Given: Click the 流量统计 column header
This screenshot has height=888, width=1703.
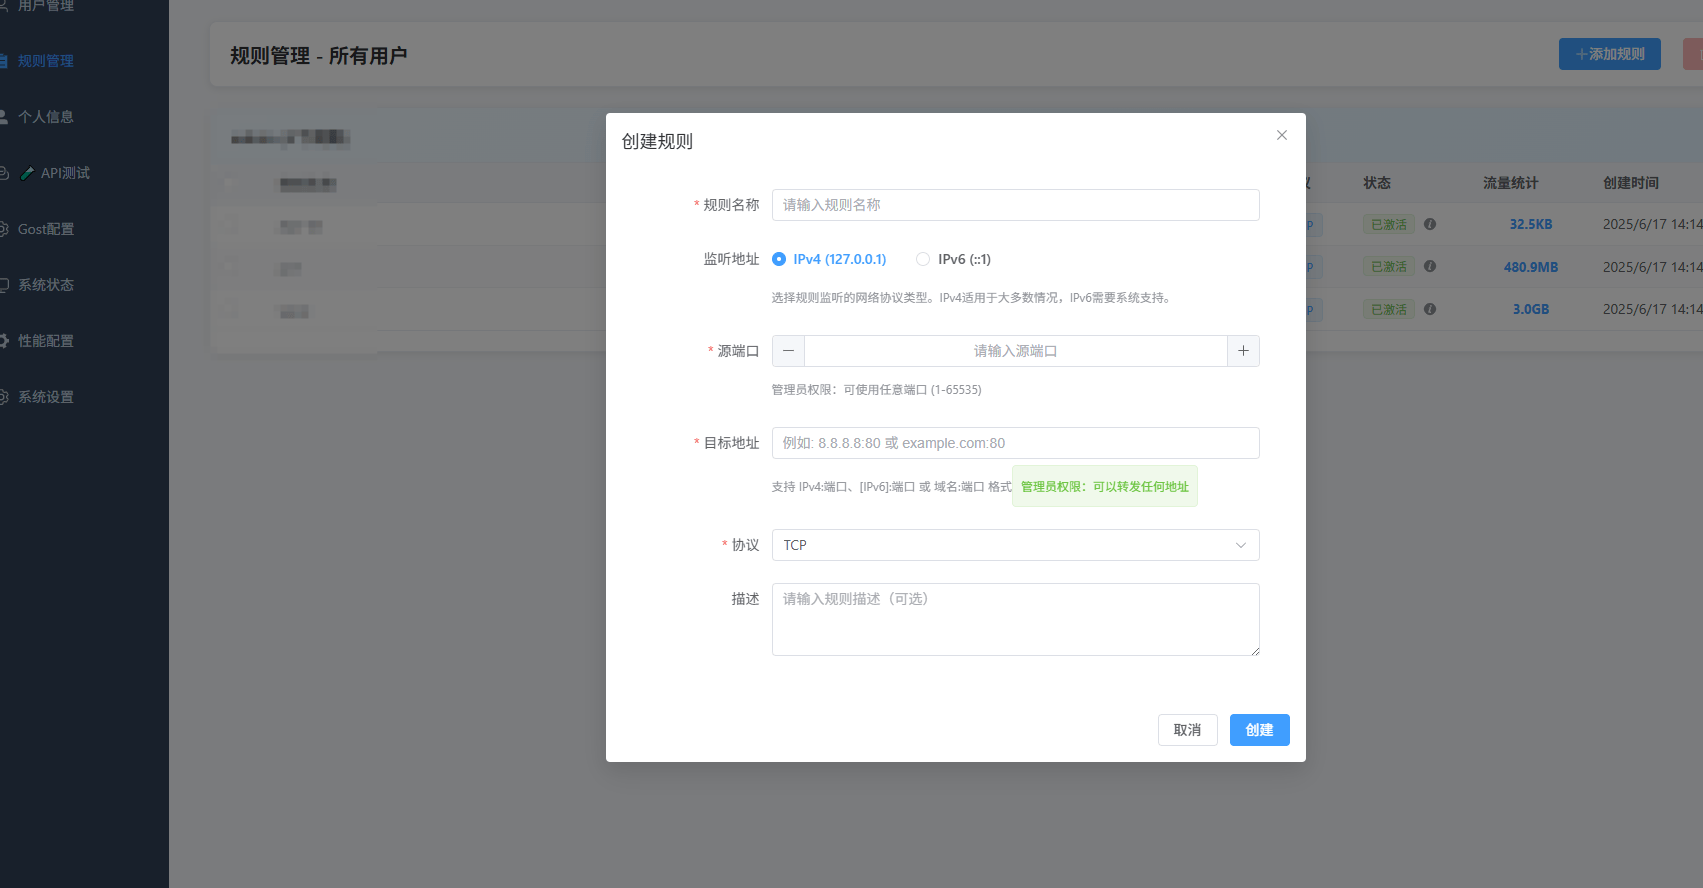Looking at the screenshot, I should click(x=1511, y=183).
